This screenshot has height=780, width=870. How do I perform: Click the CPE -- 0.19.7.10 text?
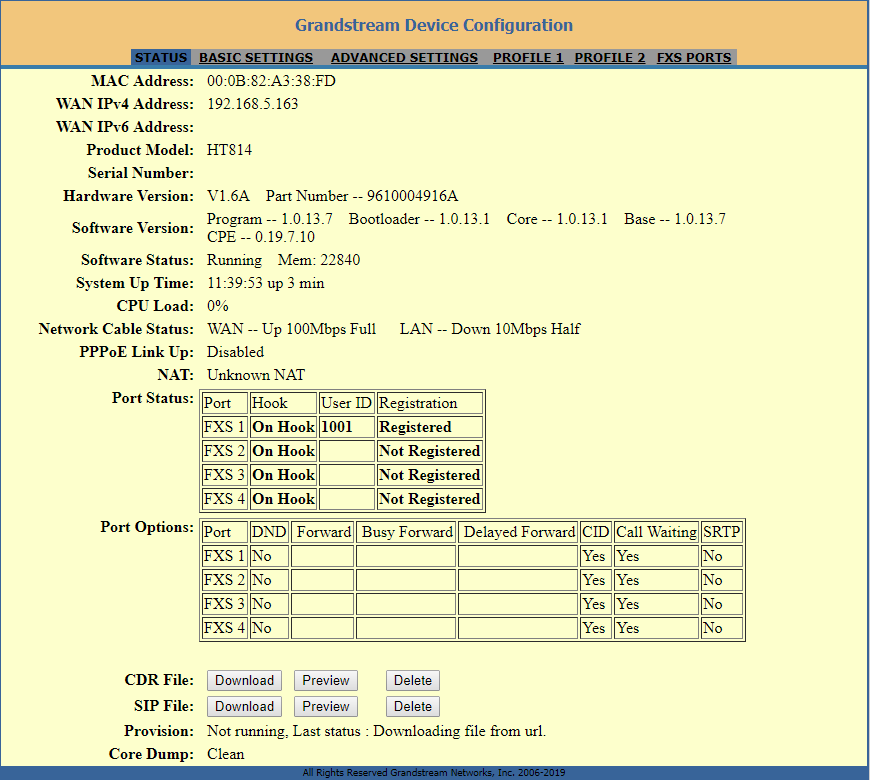point(261,237)
